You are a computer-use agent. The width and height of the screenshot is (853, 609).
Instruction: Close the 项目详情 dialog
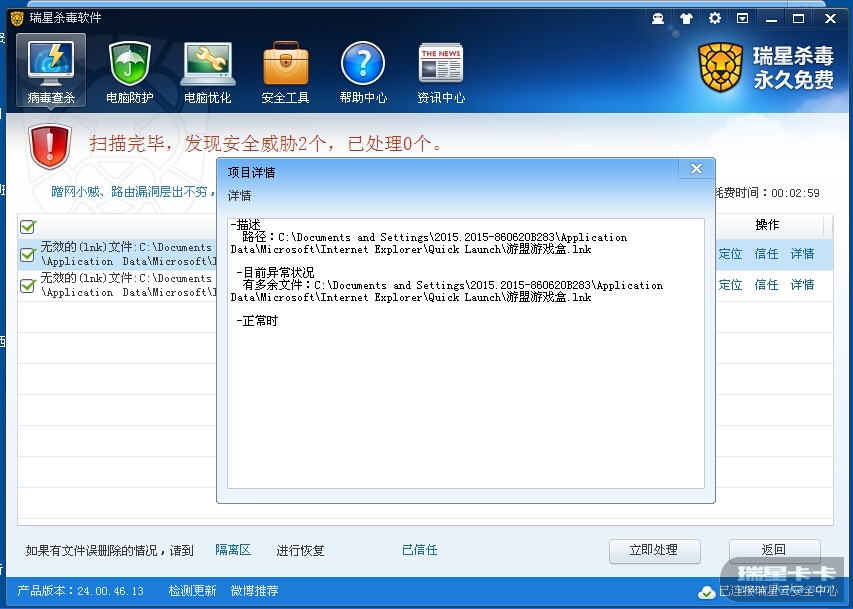pyautogui.click(x=696, y=169)
